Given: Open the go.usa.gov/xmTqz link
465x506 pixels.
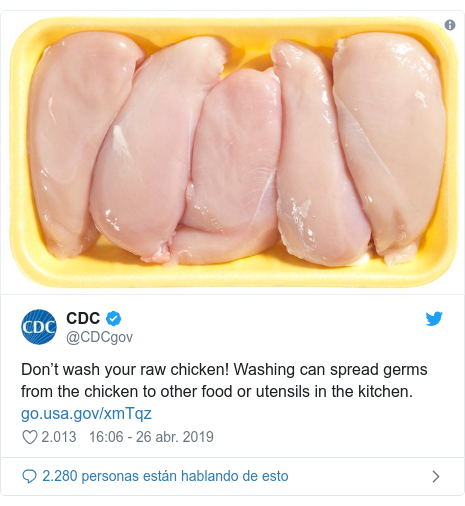Looking at the screenshot, I should coord(86,414).
